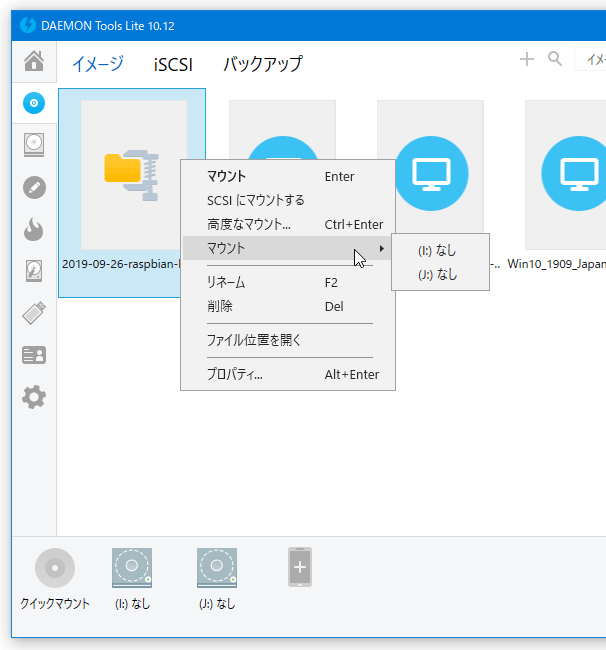Click the add mobile device icon

300,567
